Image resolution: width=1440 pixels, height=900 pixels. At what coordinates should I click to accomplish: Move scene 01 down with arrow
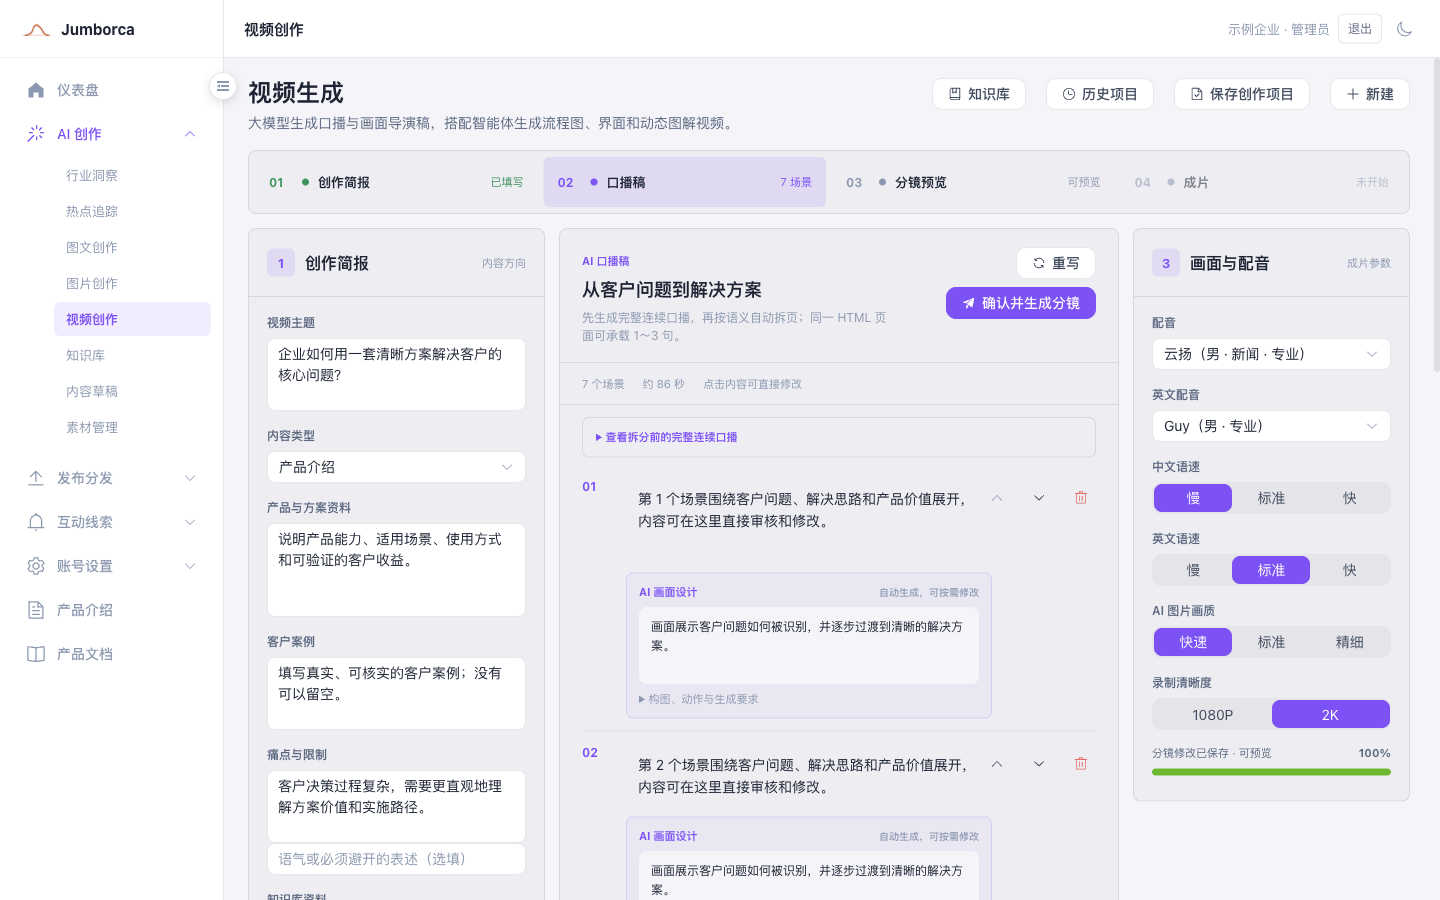[1039, 498]
